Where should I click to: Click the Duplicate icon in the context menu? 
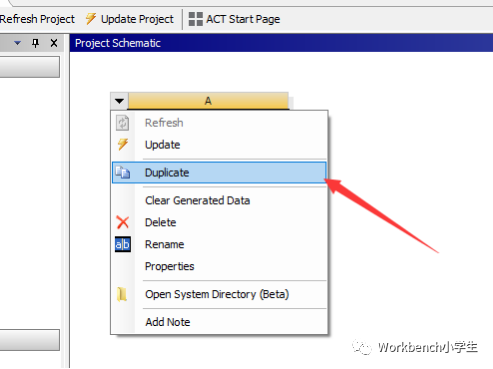[x=123, y=172]
